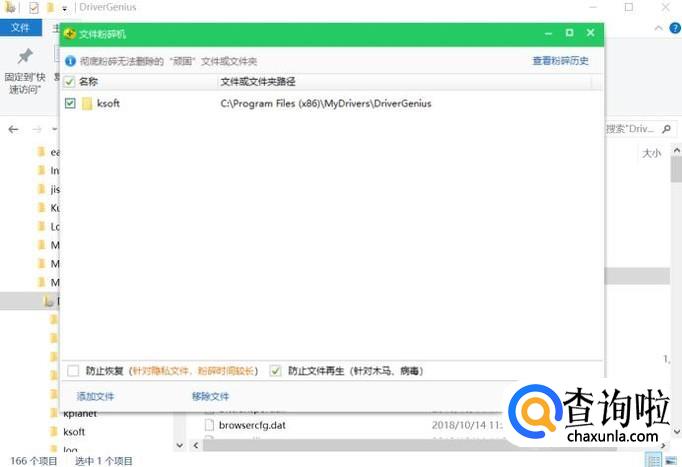Open the 文件 tab in Explorer
Viewport: 682px width, 467px height.
21,28
